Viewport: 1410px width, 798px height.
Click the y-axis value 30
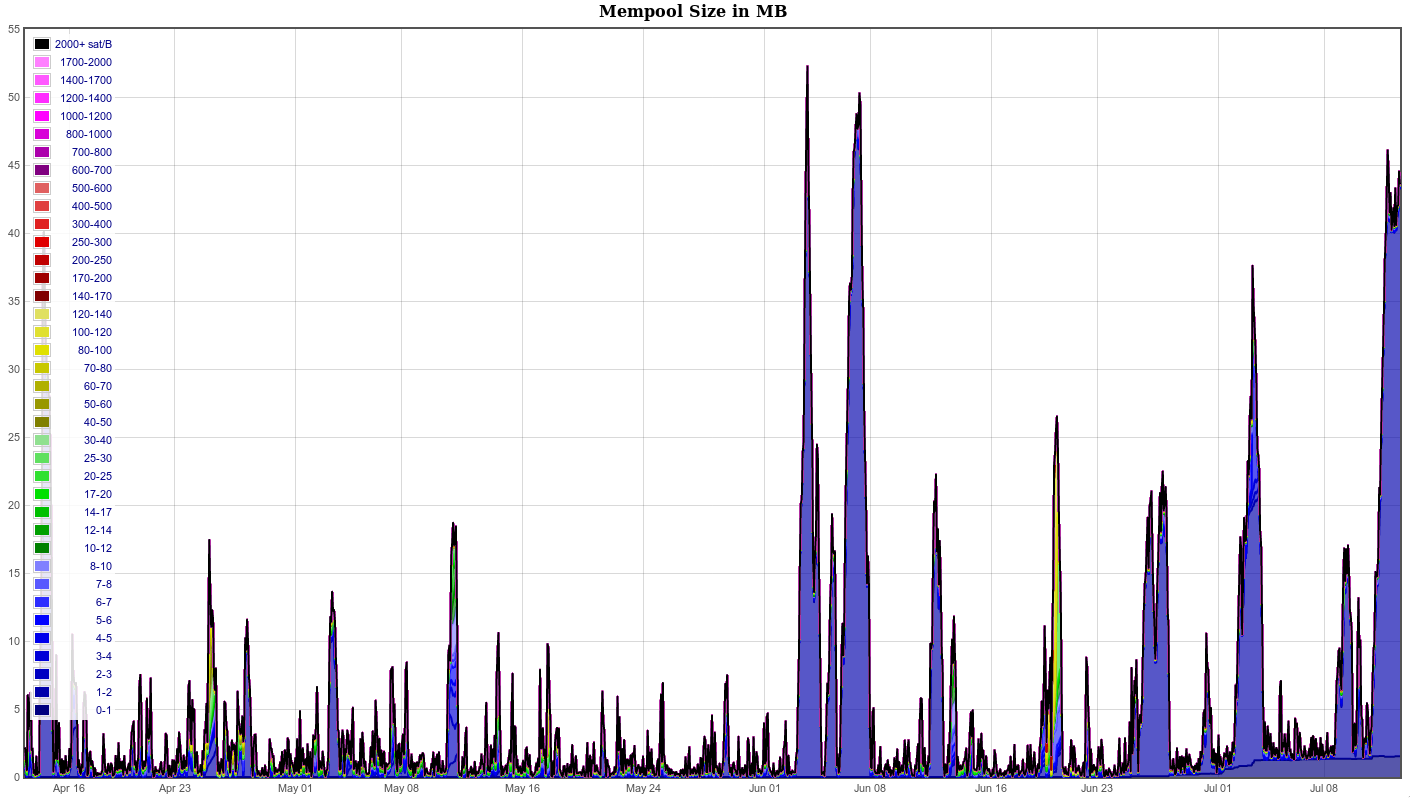14,369
